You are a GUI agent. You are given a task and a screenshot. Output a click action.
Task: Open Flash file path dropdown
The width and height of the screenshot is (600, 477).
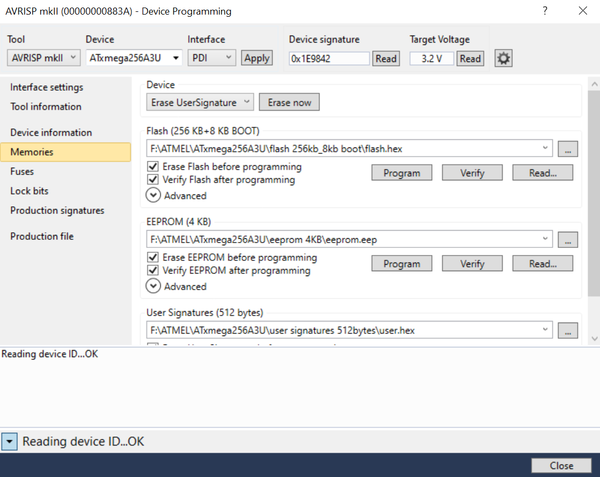coord(545,148)
